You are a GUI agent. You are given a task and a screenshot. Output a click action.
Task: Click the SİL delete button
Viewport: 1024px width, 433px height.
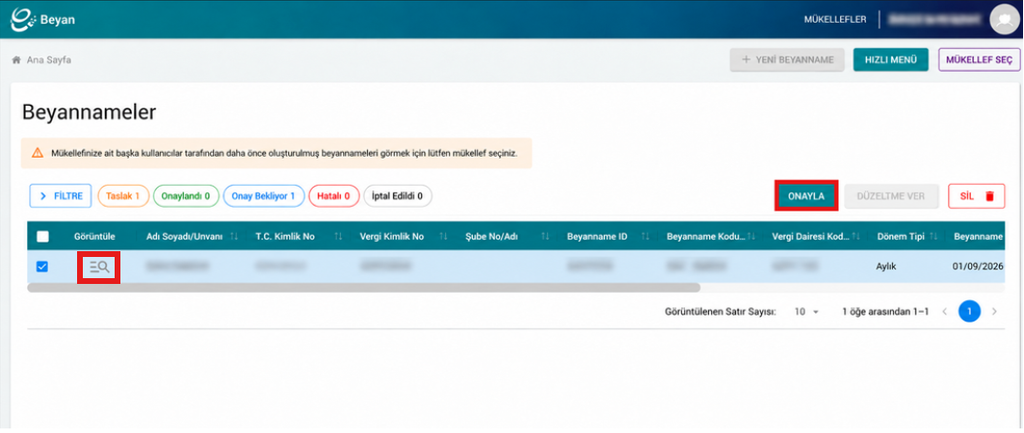pos(976,196)
